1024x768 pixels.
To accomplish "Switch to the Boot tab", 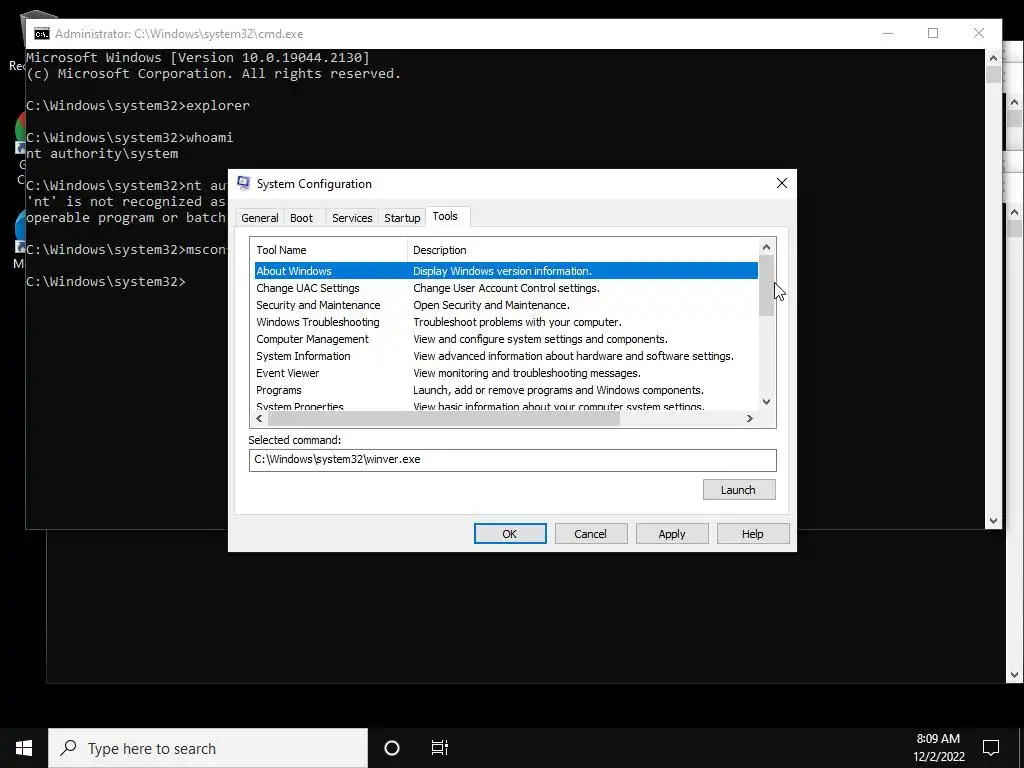I will click(302, 218).
